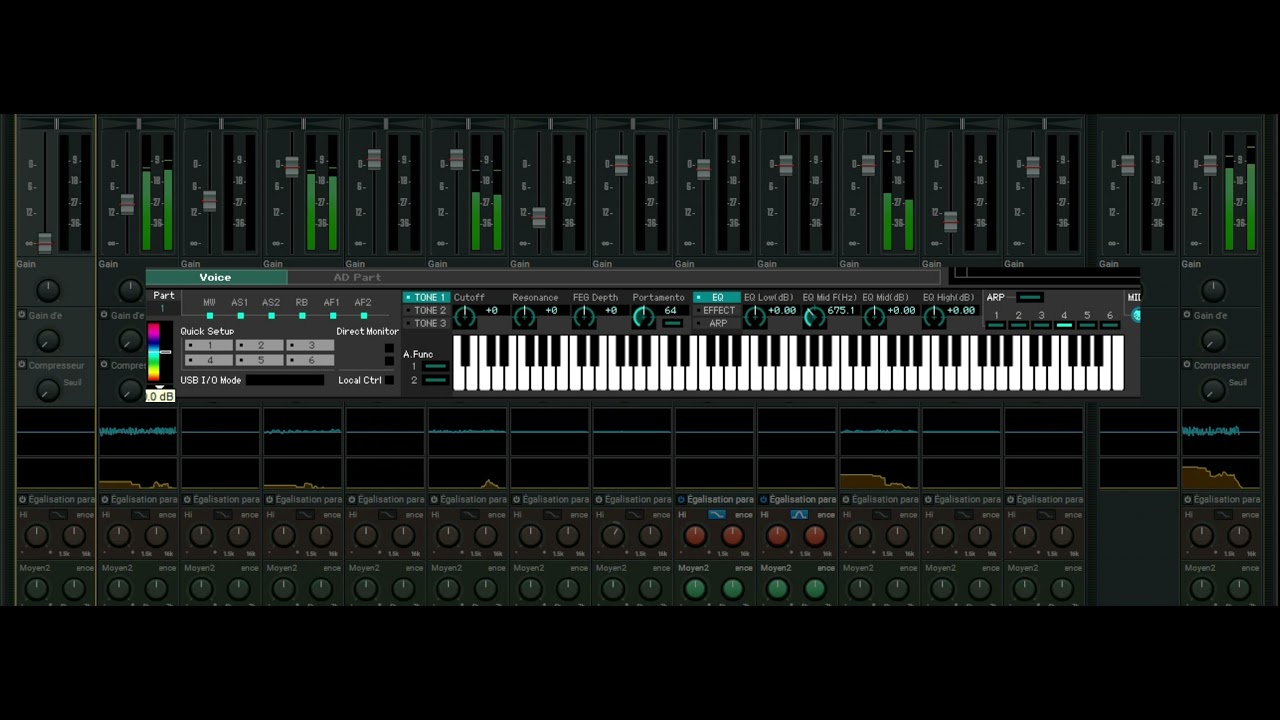Select the TONE 2 tab
The height and width of the screenshot is (720, 1280).
pyautogui.click(x=425, y=311)
